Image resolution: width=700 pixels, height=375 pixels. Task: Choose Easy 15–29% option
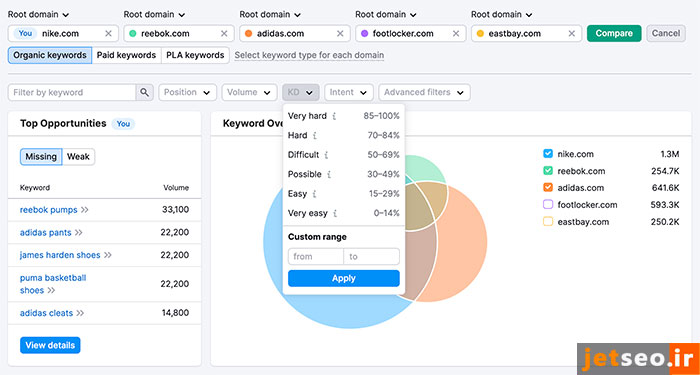344,194
